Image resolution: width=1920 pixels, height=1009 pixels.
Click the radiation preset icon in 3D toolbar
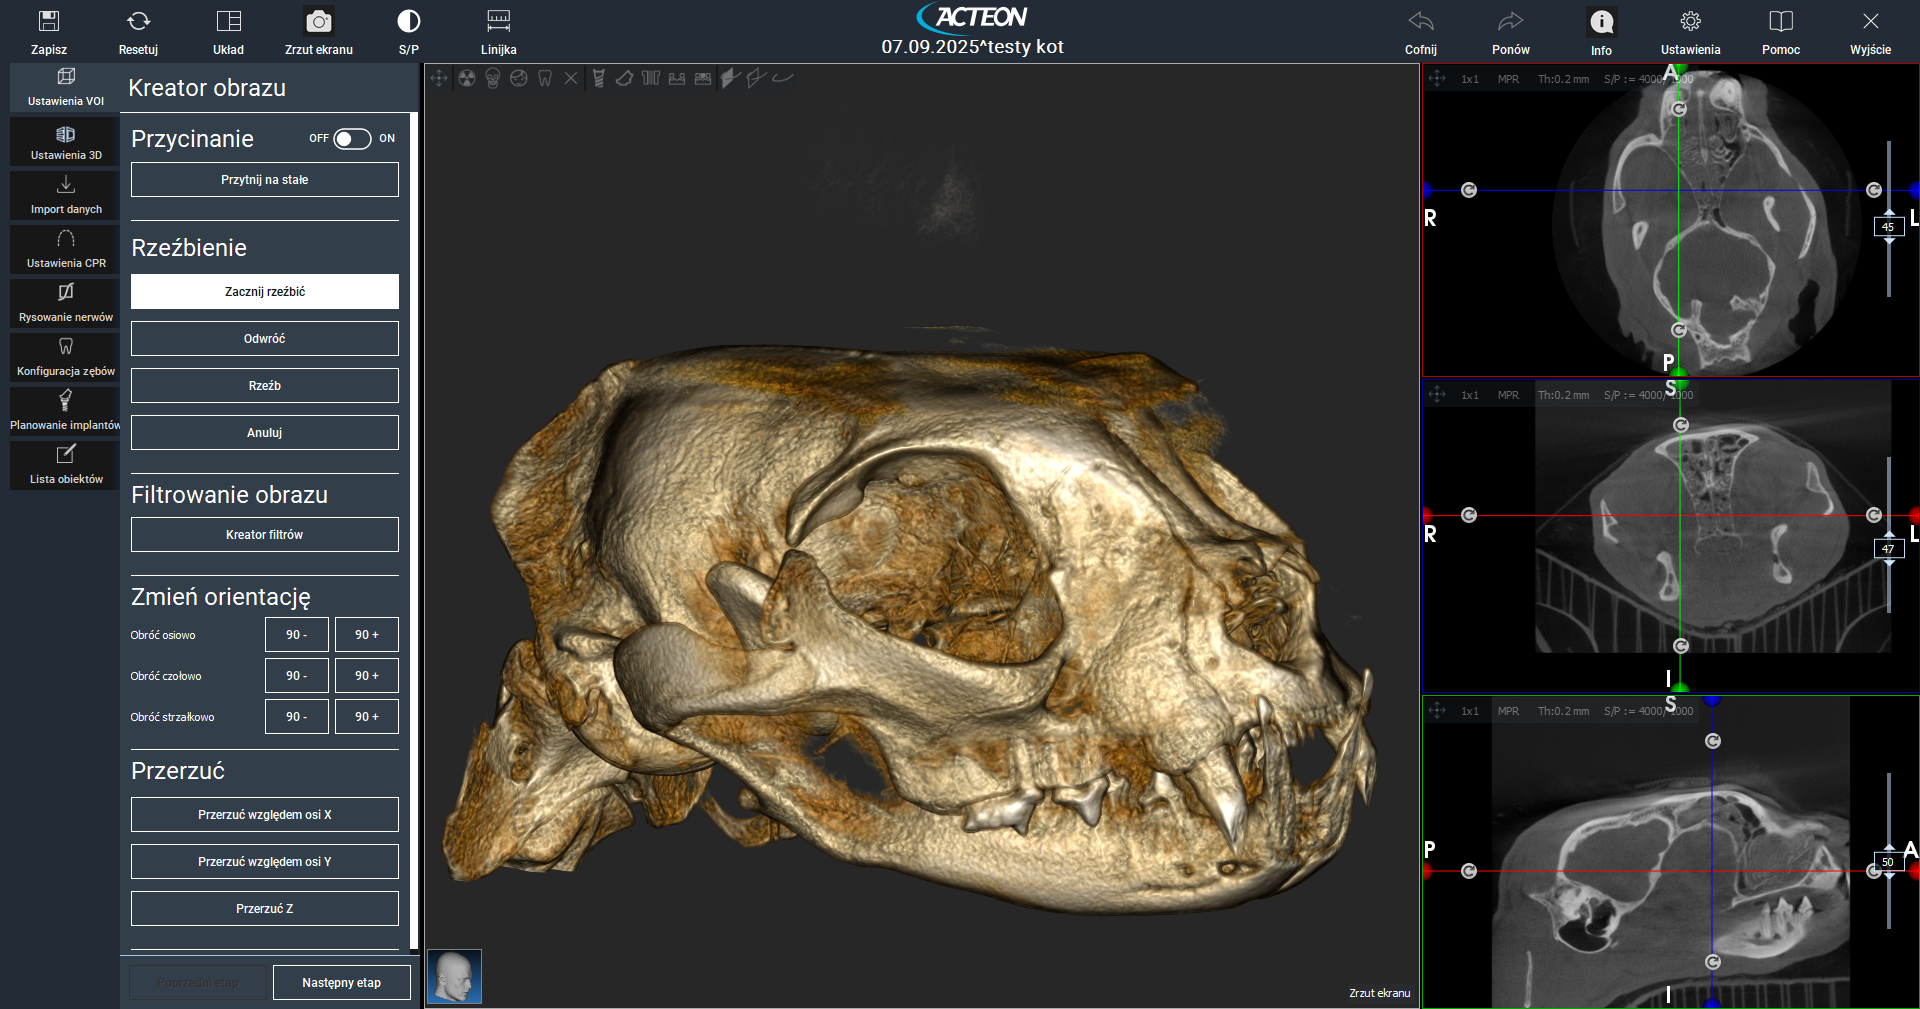point(467,78)
